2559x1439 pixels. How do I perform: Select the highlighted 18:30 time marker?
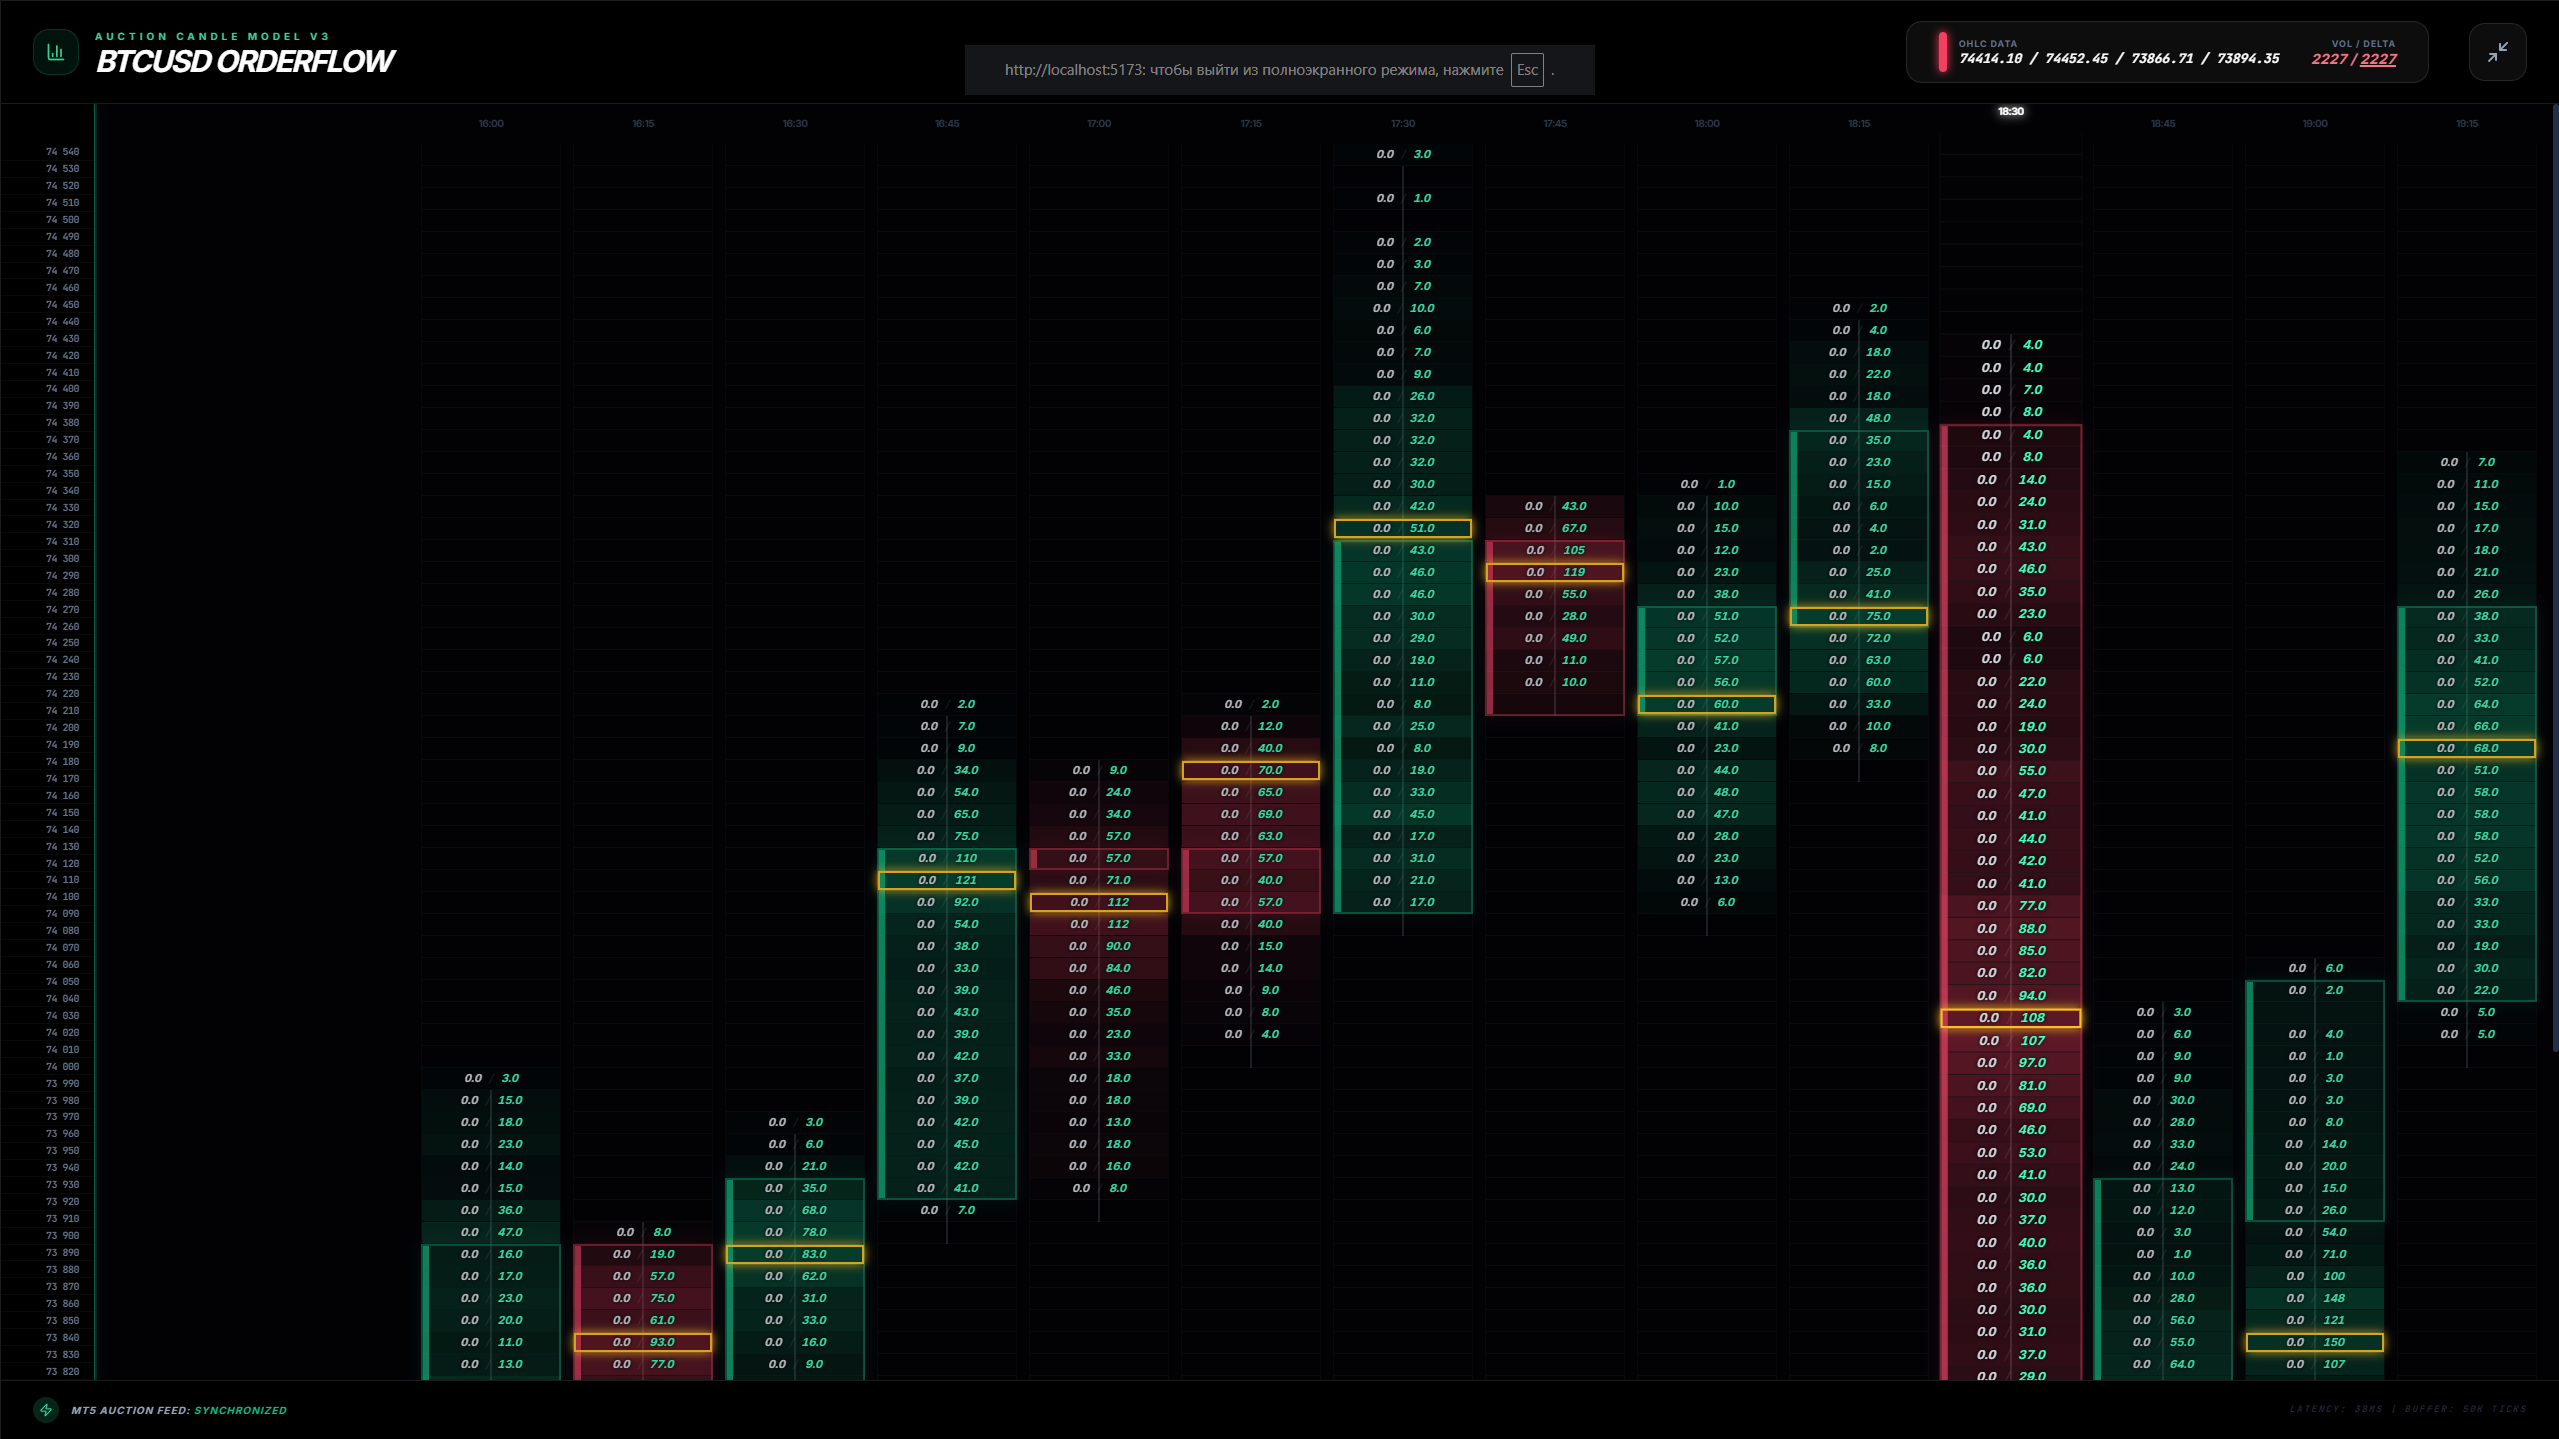(2011, 111)
